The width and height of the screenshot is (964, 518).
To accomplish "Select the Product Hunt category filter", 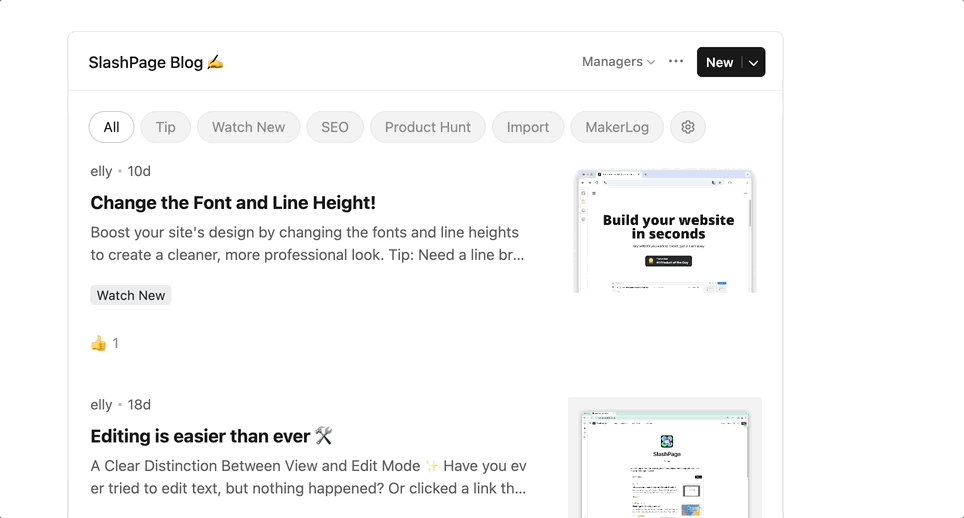I will point(428,127).
